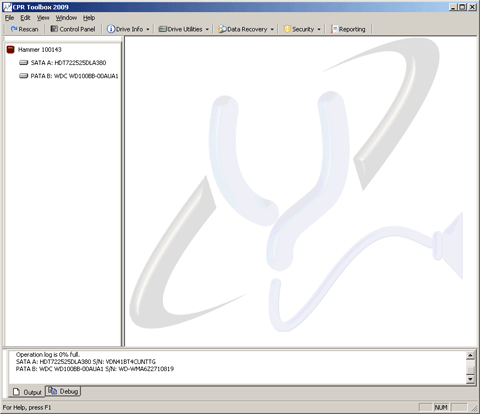The width and height of the screenshot is (480, 414).
Task: Open the Help menu
Action: point(89,18)
